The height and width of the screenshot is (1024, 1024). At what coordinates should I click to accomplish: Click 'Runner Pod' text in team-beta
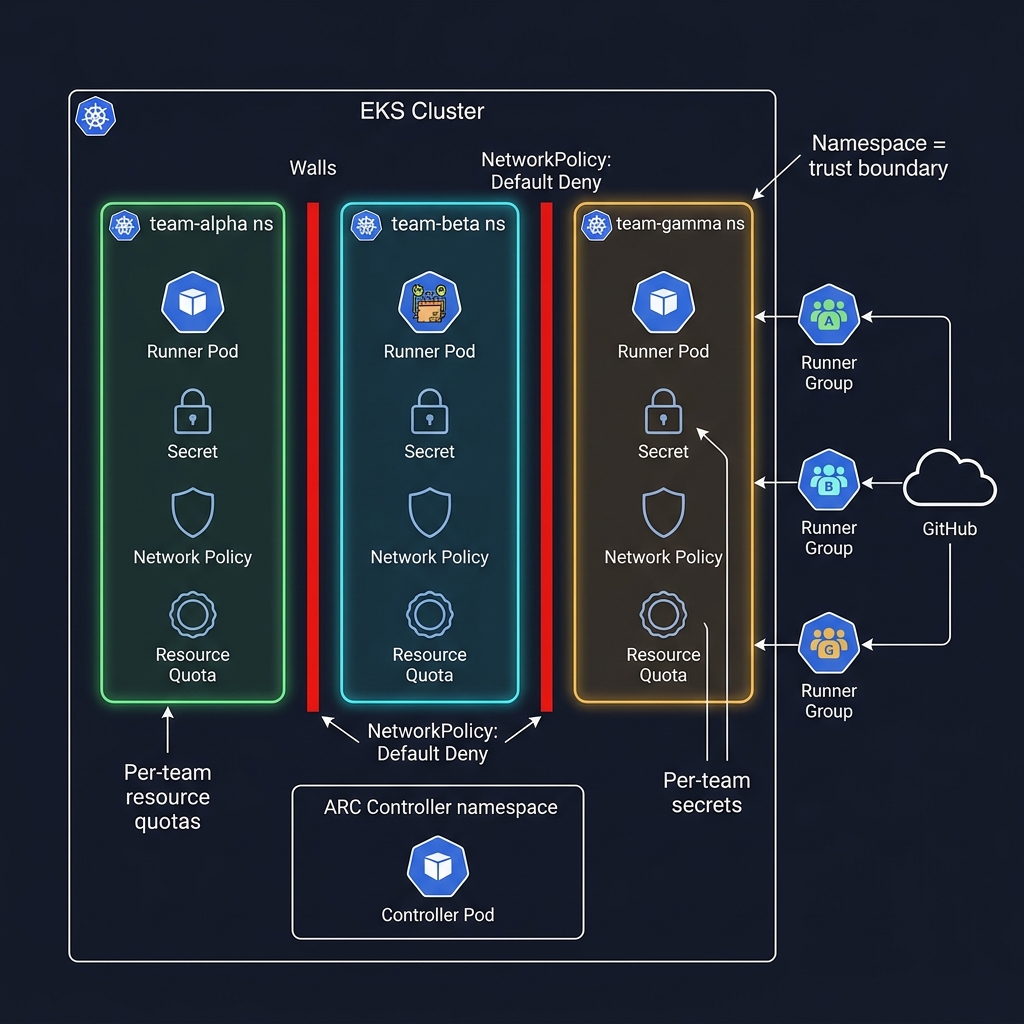pyautogui.click(x=430, y=351)
